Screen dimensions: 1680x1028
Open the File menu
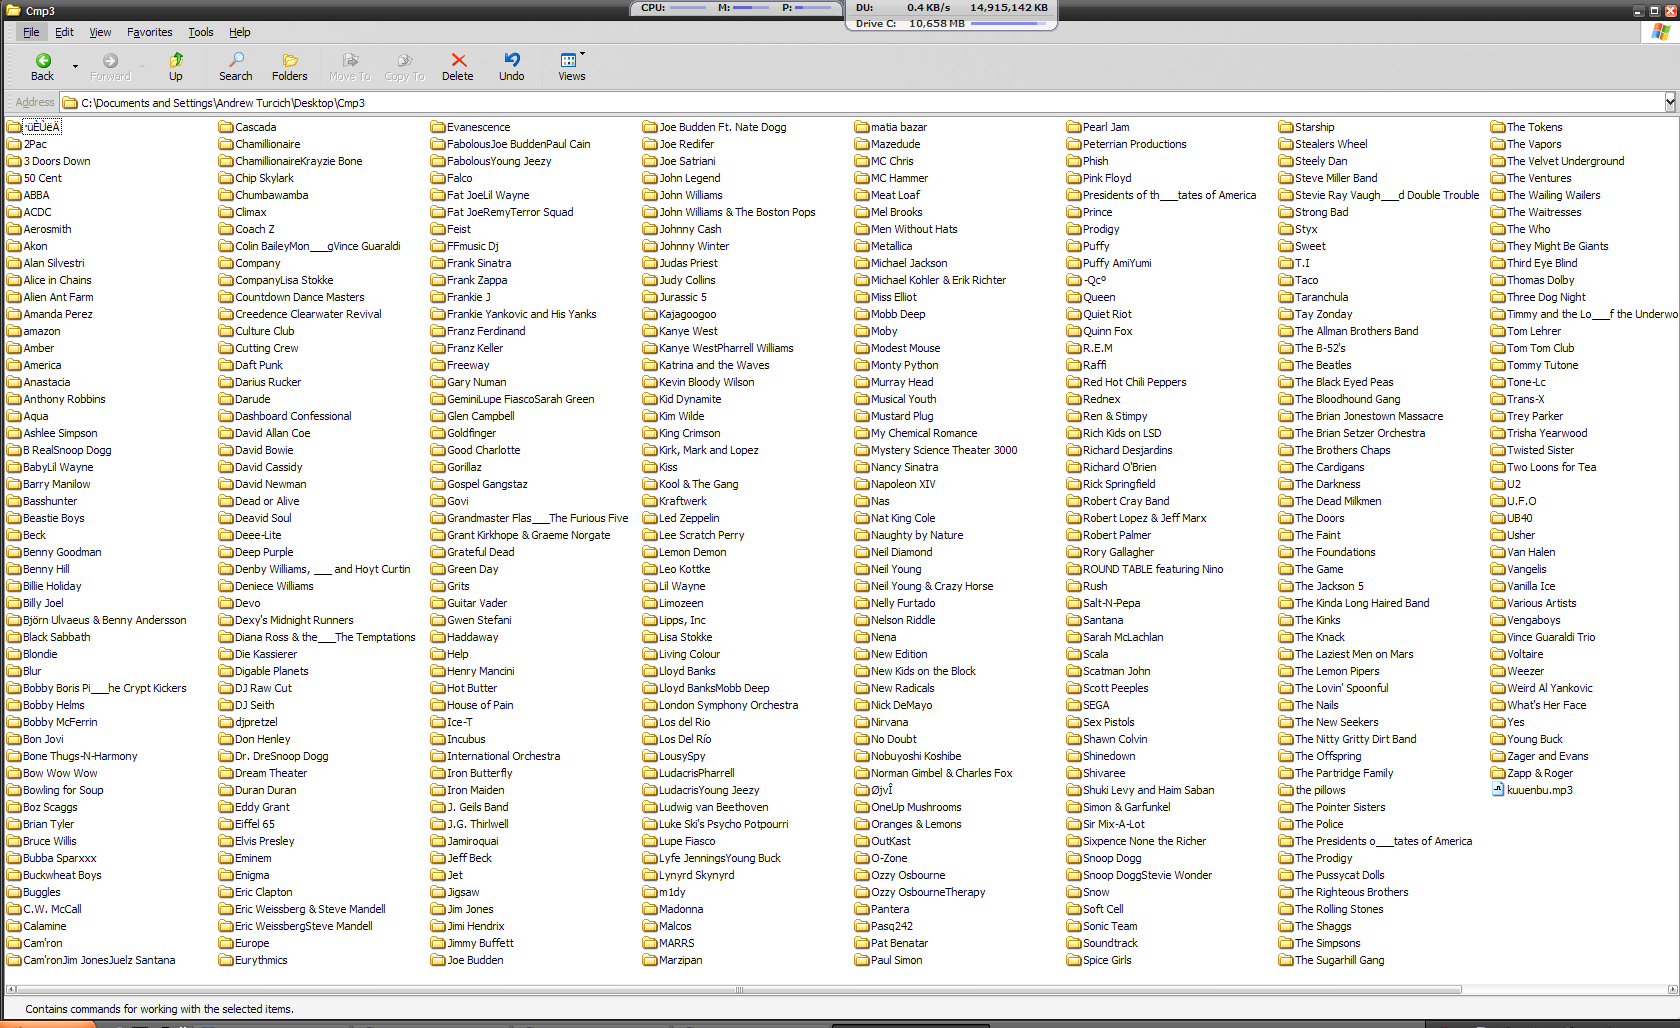tap(31, 32)
